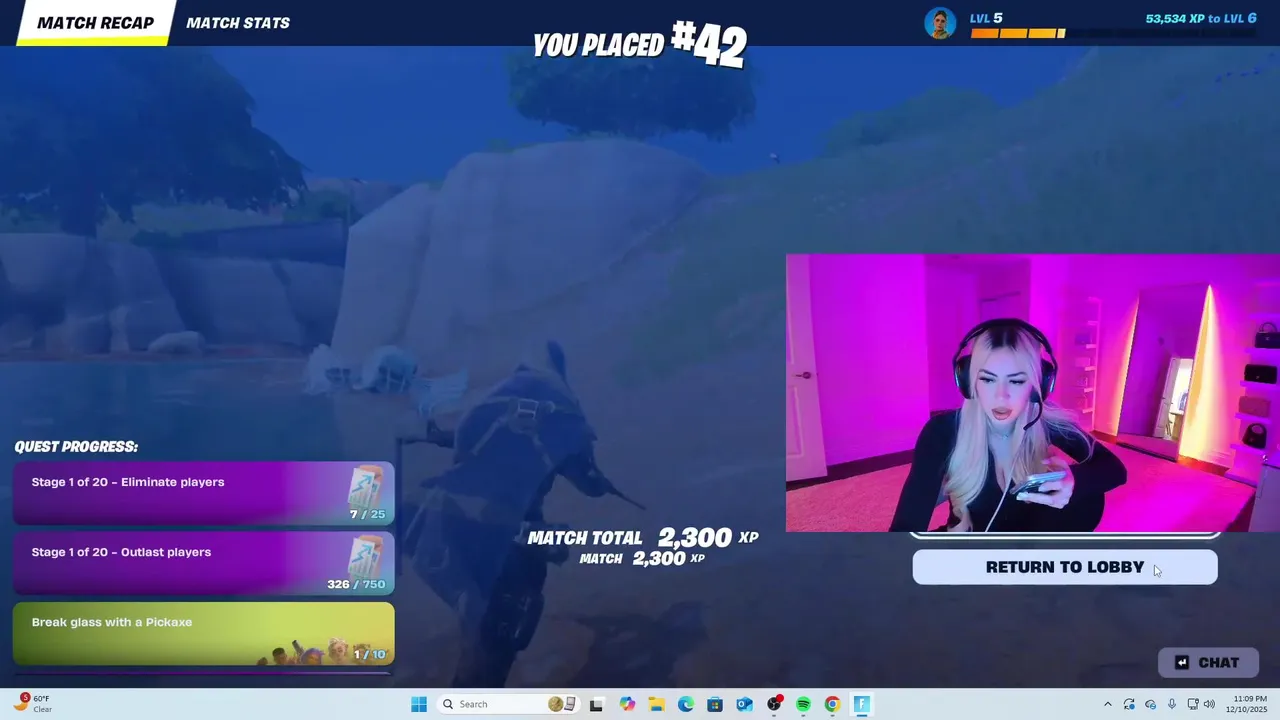The height and width of the screenshot is (720, 1280).
Task: Launch Copilot from the taskbar
Action: click(x=627, y=704)
